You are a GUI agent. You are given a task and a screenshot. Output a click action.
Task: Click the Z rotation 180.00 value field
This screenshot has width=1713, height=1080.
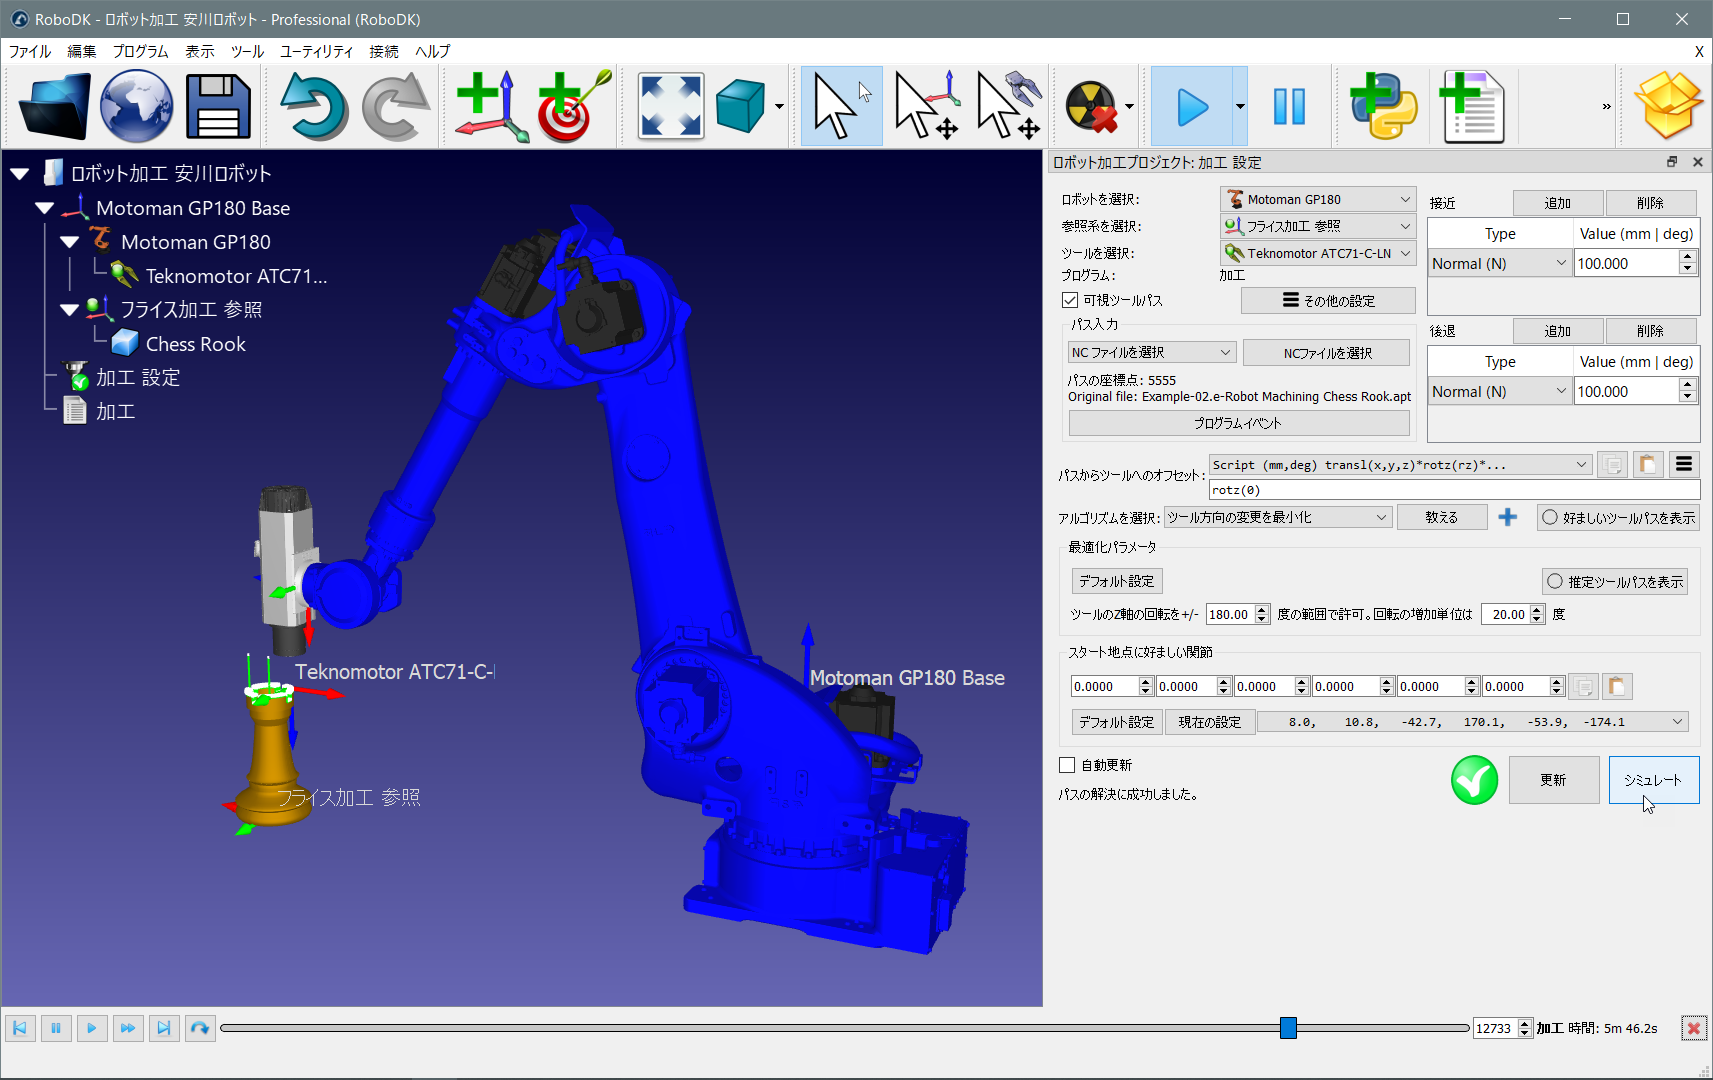(1230, 614)
